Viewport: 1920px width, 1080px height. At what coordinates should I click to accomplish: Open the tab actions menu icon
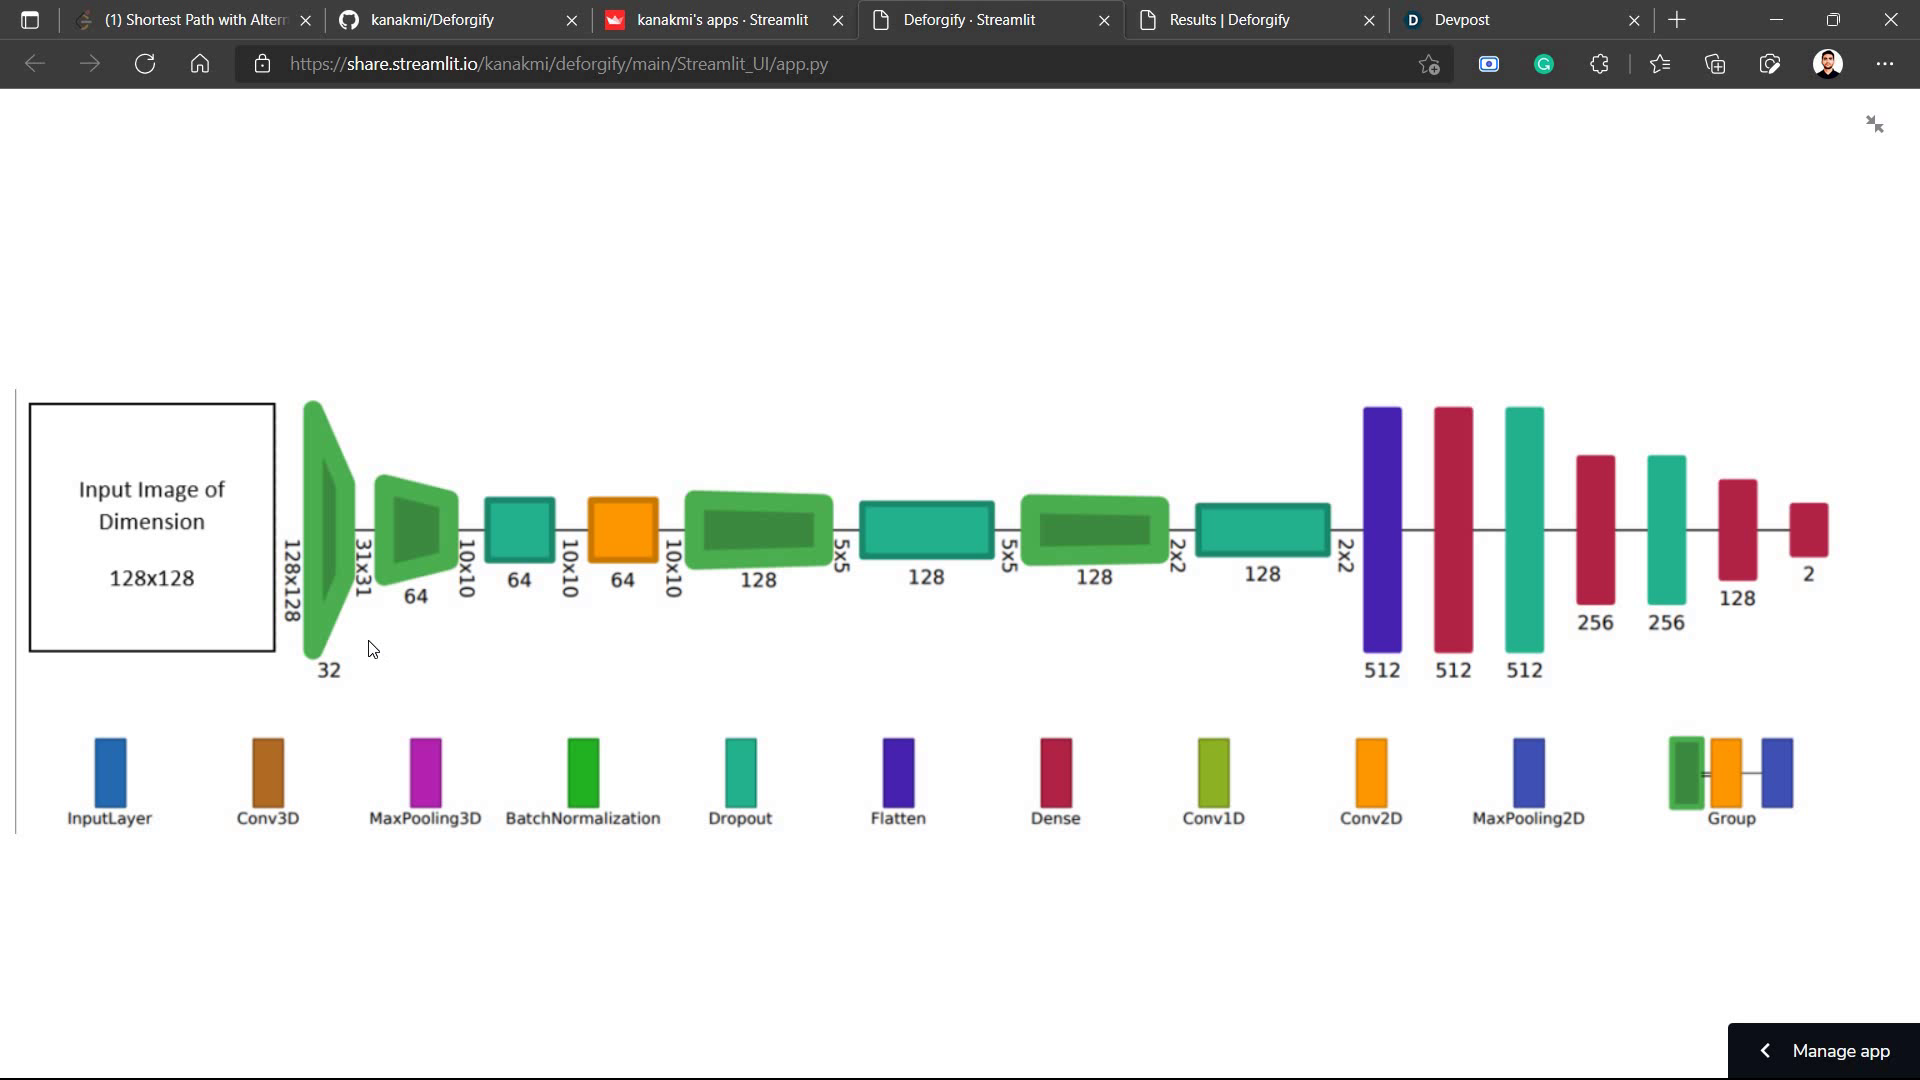(x=30, y=20)
